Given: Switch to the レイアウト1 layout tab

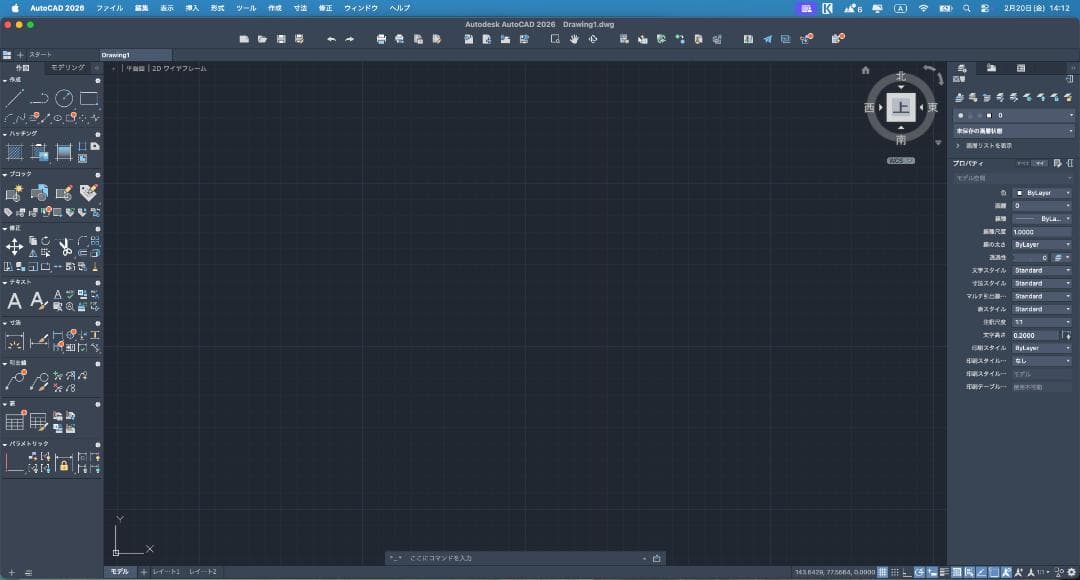Looking at the screenshot, I should tap(166, 572).
